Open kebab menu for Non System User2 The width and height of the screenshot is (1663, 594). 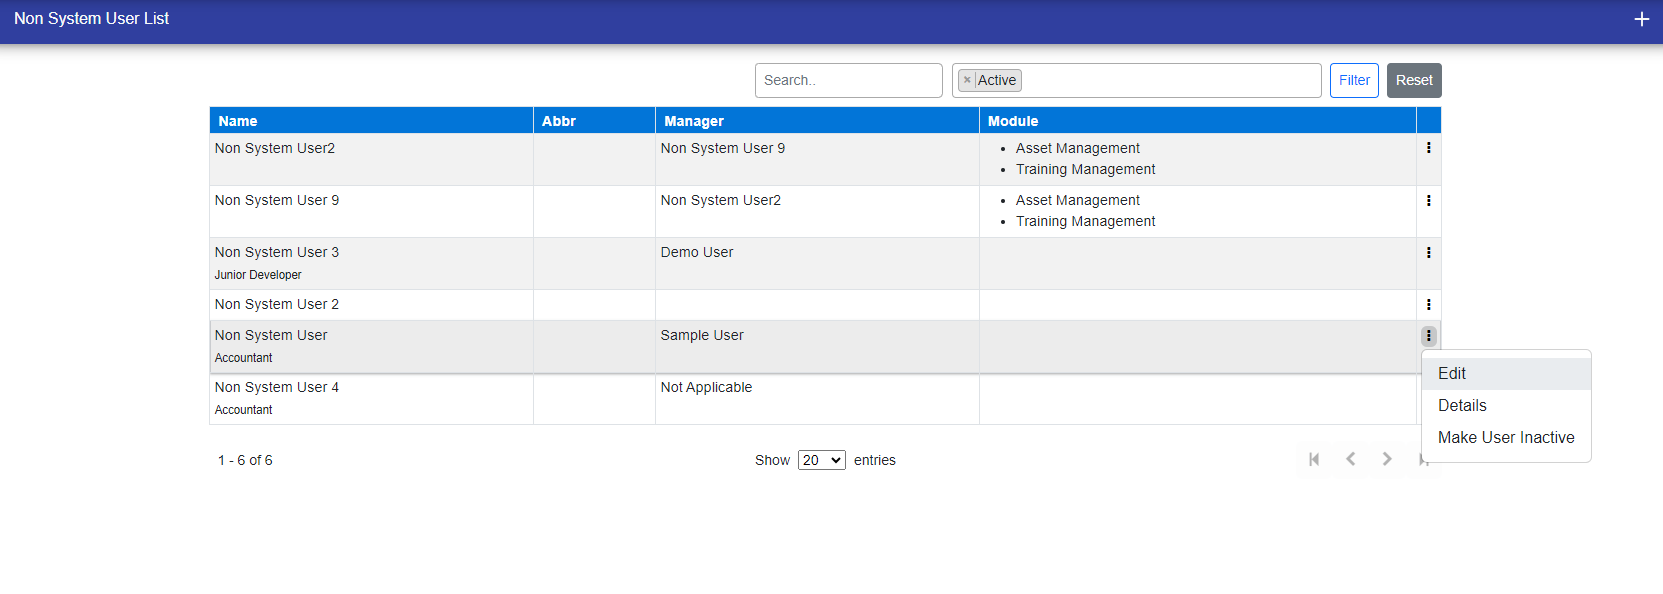coord(1428,148)
